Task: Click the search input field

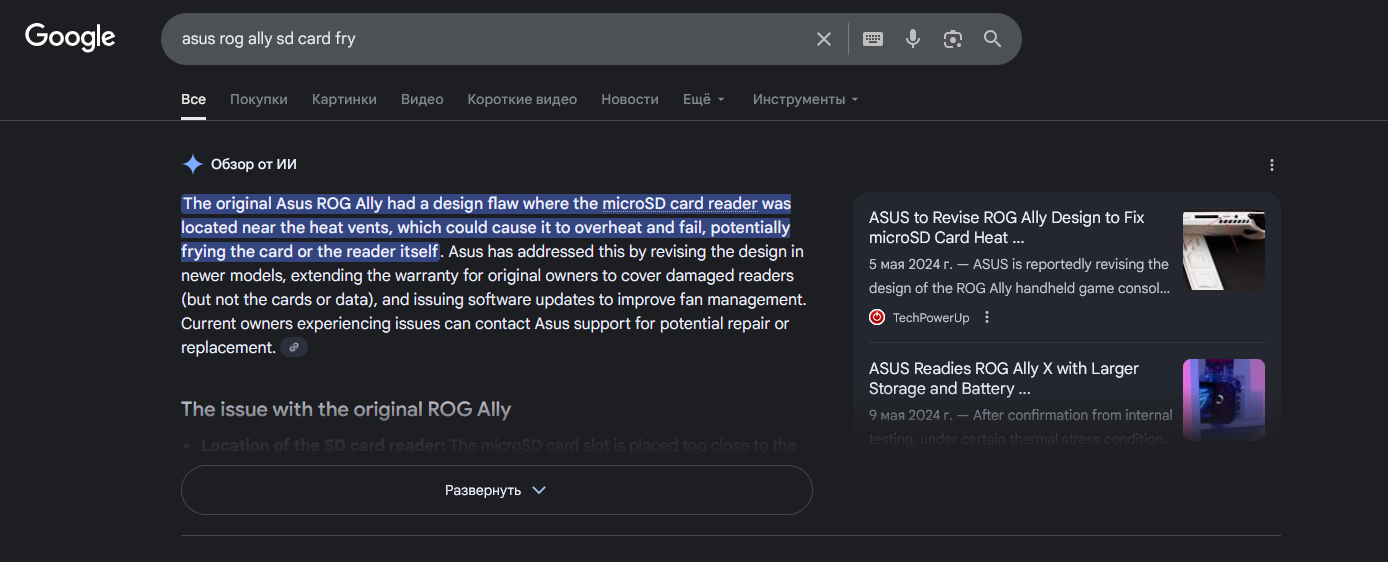Action: [490, 39]
